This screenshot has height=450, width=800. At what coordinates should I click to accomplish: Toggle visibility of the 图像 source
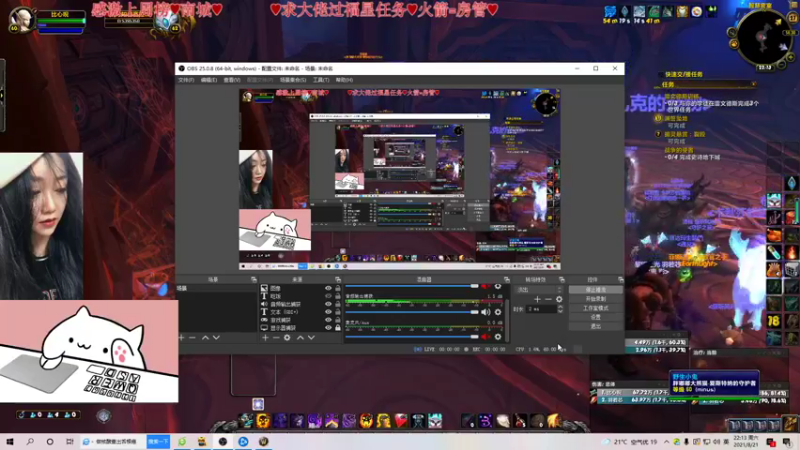pos(328,288)
